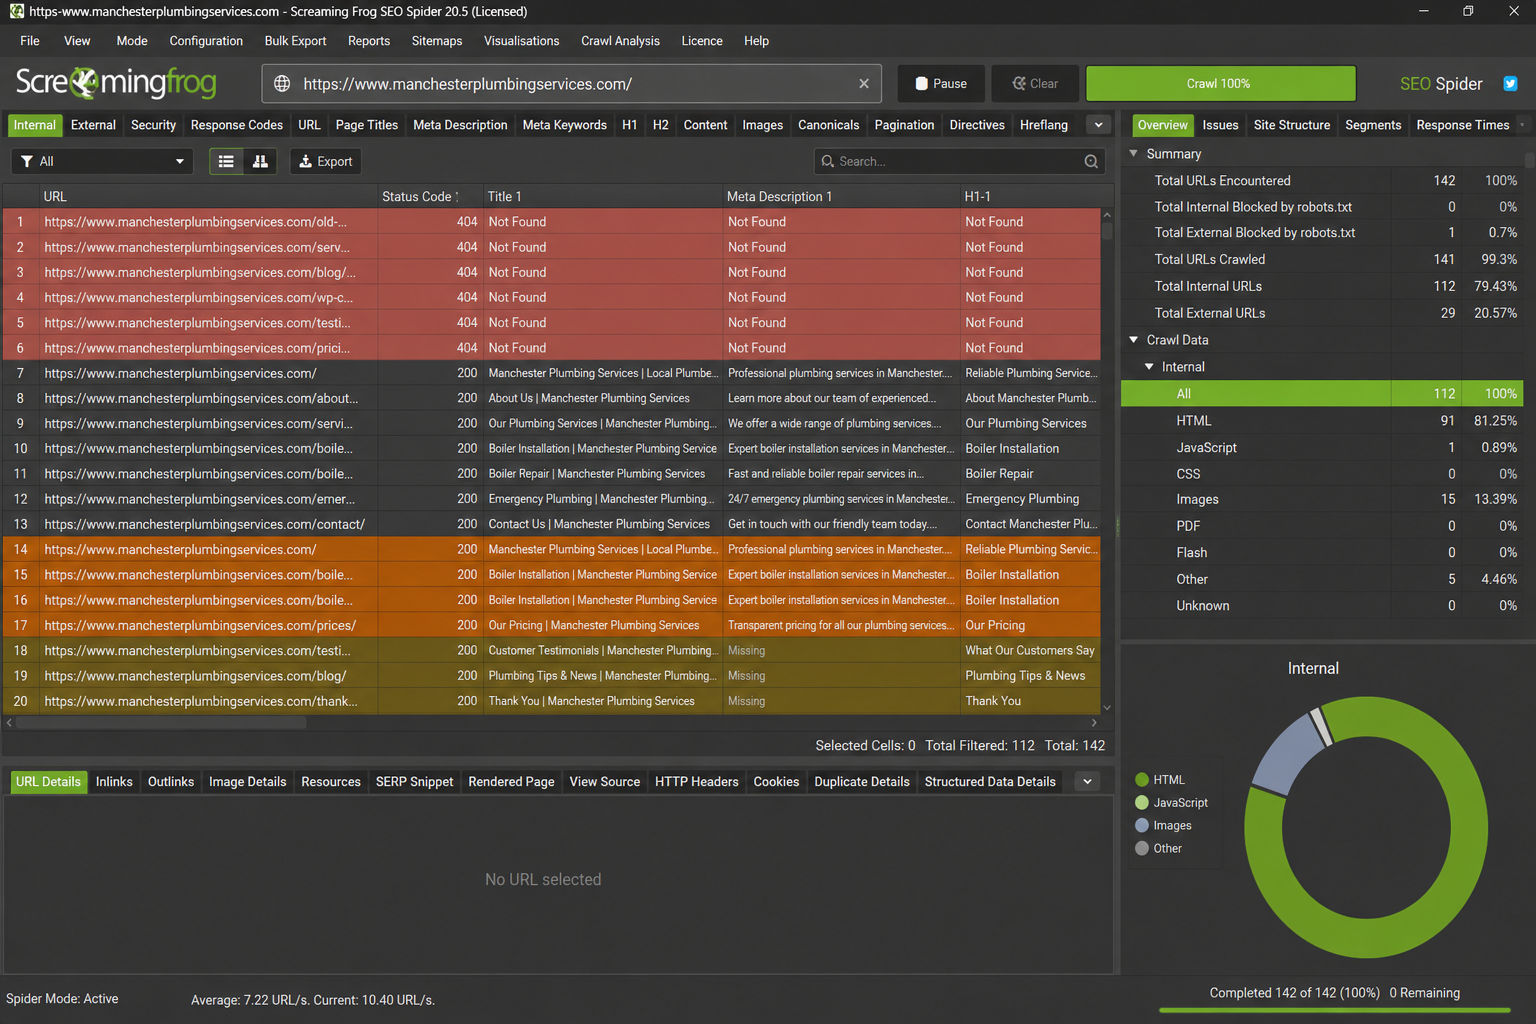This screenshot has height=1024, width=1536.
Task: Open the Bulk Export menu
Action: (x=295, y=41)
